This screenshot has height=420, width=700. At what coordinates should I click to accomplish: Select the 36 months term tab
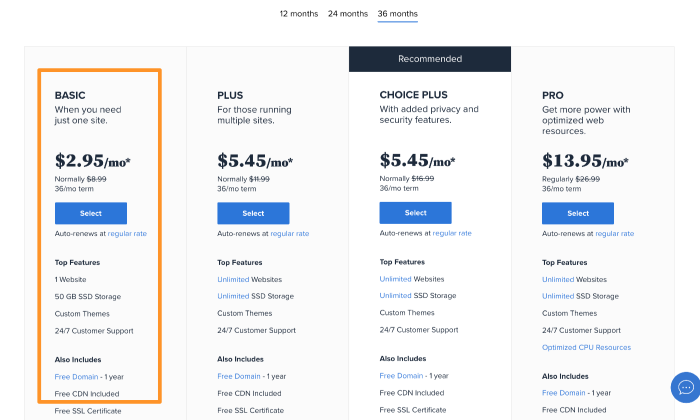click(x=397, y=14)
